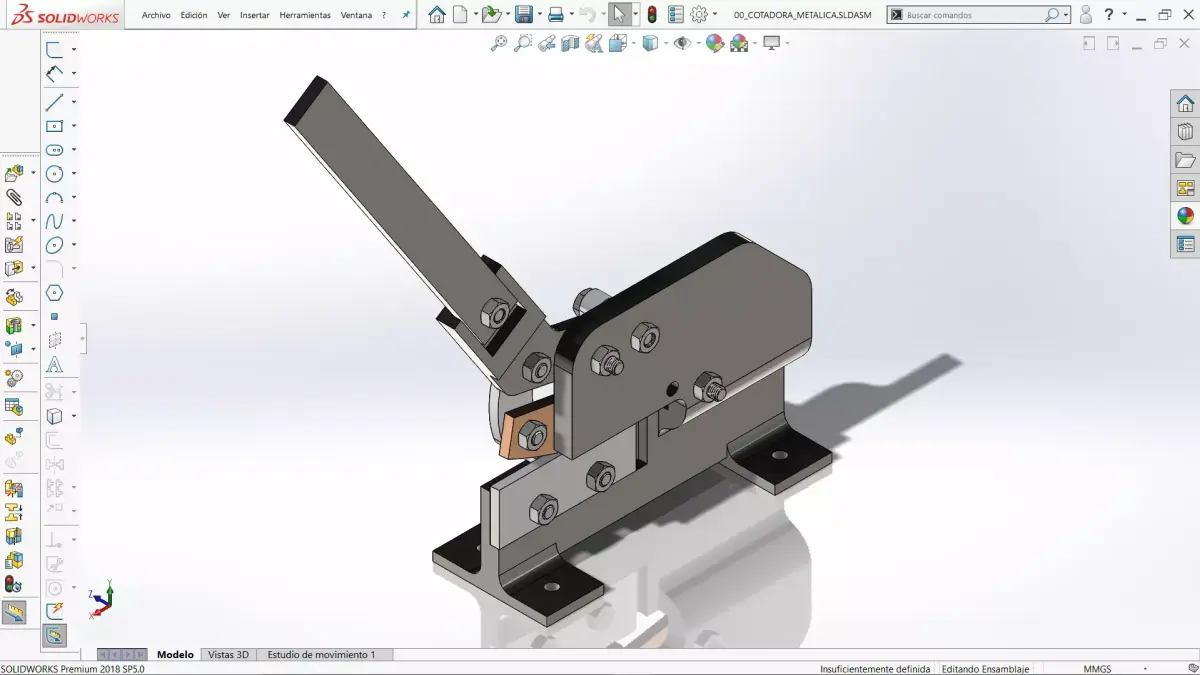Click the Rebuild traffic light icon in top toolbar
1200x675 pixels.
point(652,15)
